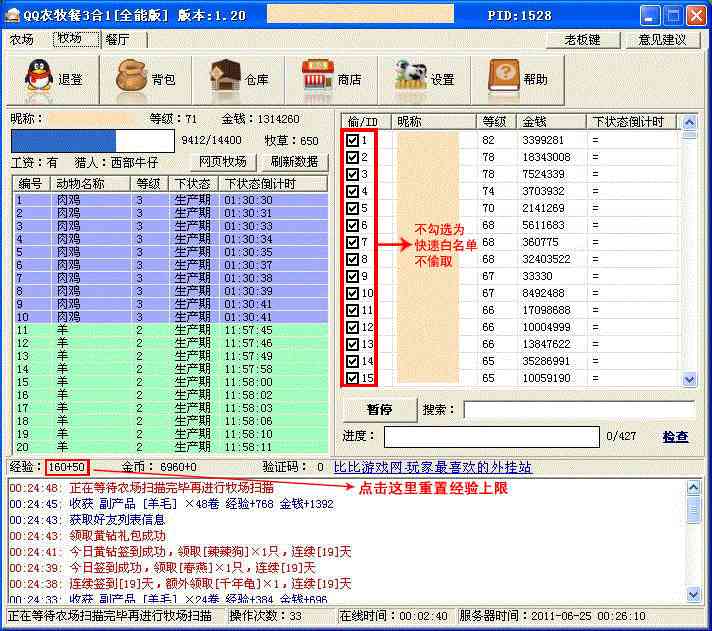Open the 商店 shop icon
Screen dimensions: 712x631
pyautogui.click(x=318, y=77)
